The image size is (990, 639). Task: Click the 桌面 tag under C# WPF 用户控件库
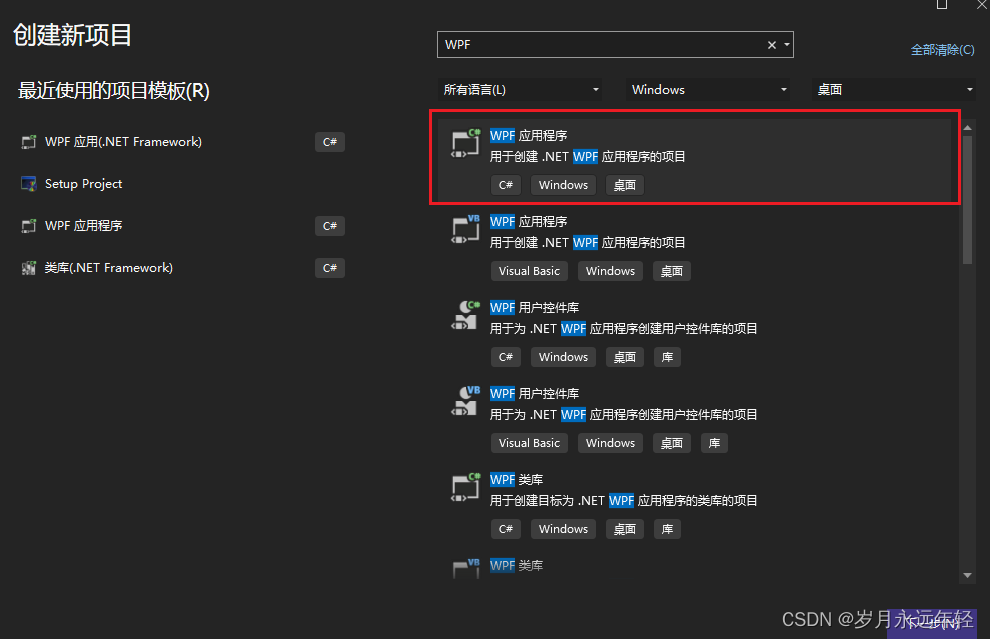(x=624, y=357)
